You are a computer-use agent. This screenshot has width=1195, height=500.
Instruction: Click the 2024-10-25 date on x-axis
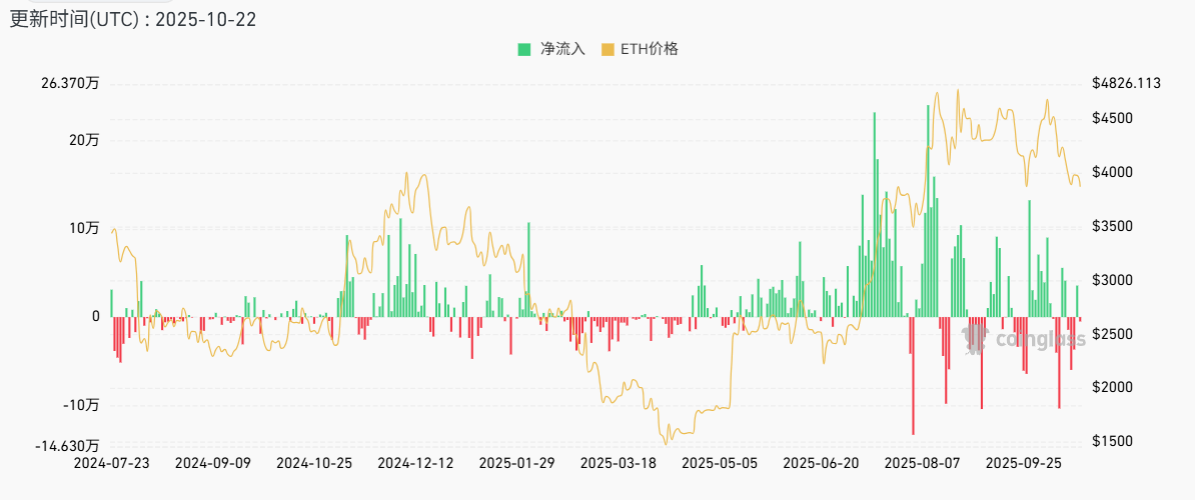tap(313, 464)
